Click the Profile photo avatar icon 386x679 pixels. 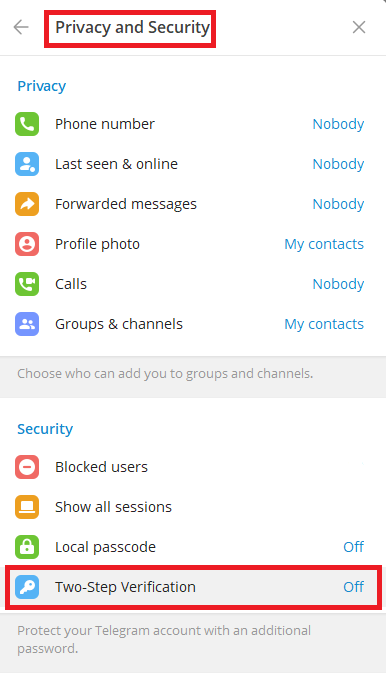tap(27, 244)
